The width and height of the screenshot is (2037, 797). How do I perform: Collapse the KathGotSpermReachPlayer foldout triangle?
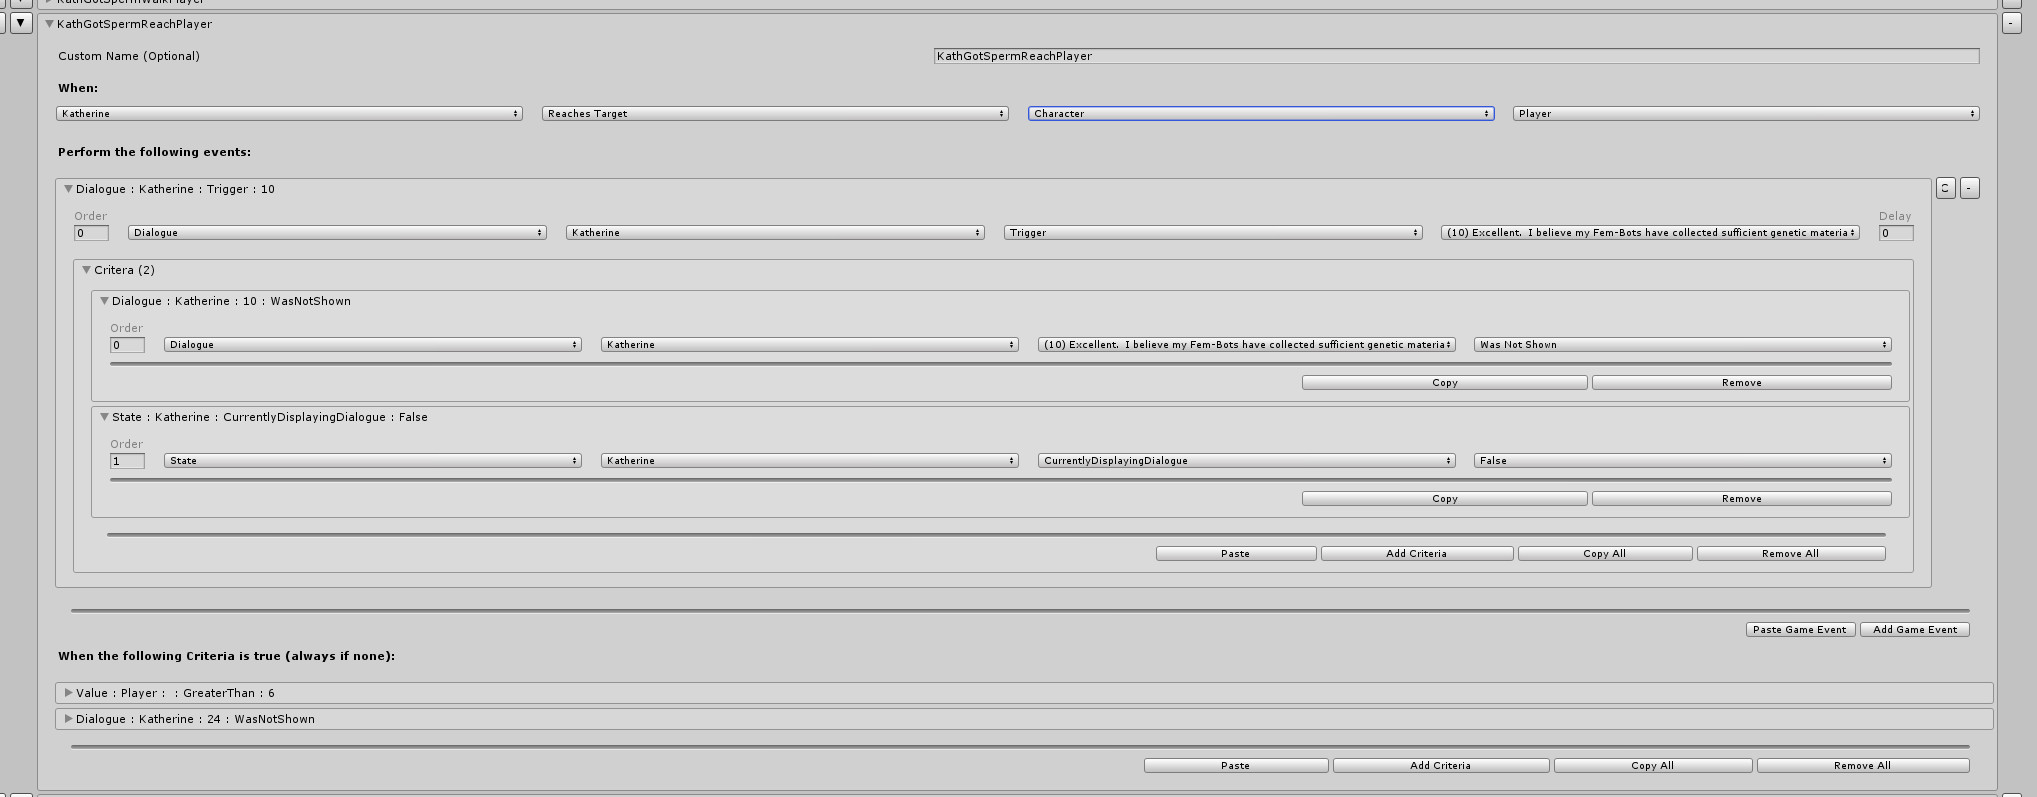tap(49, 24)
